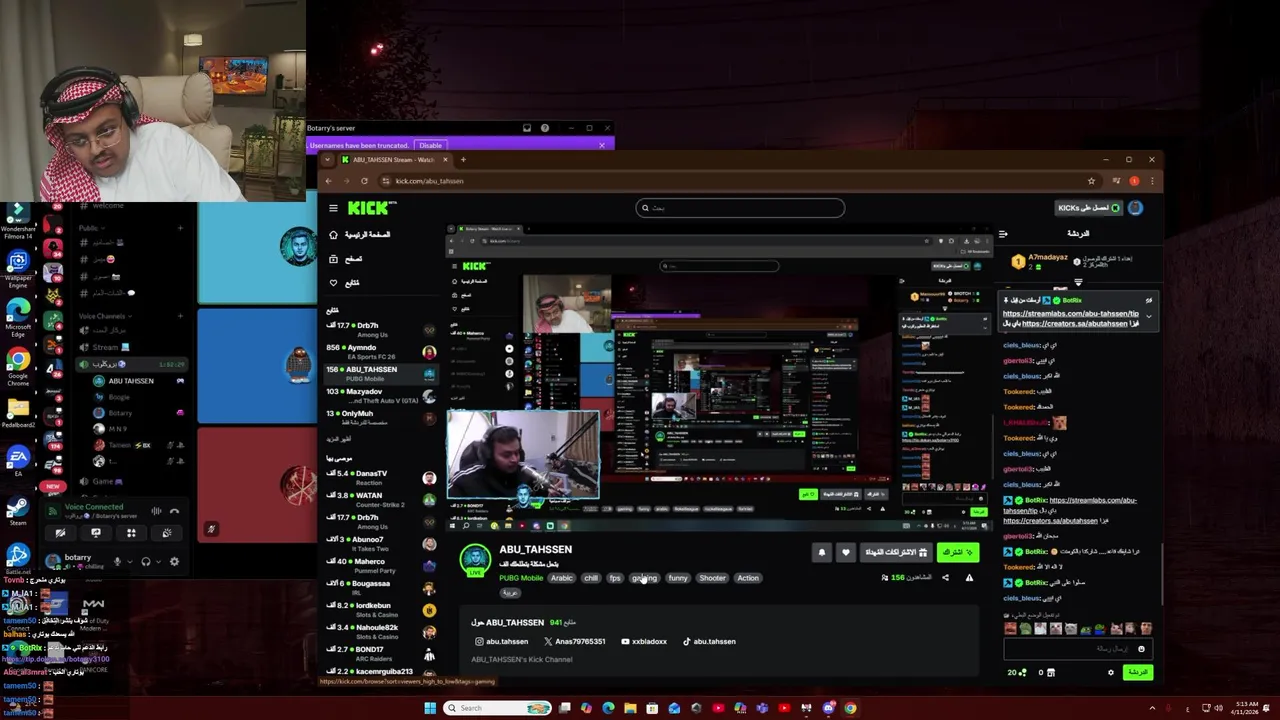Collapse the pinned BotRix message chevron

[1148, 316]
